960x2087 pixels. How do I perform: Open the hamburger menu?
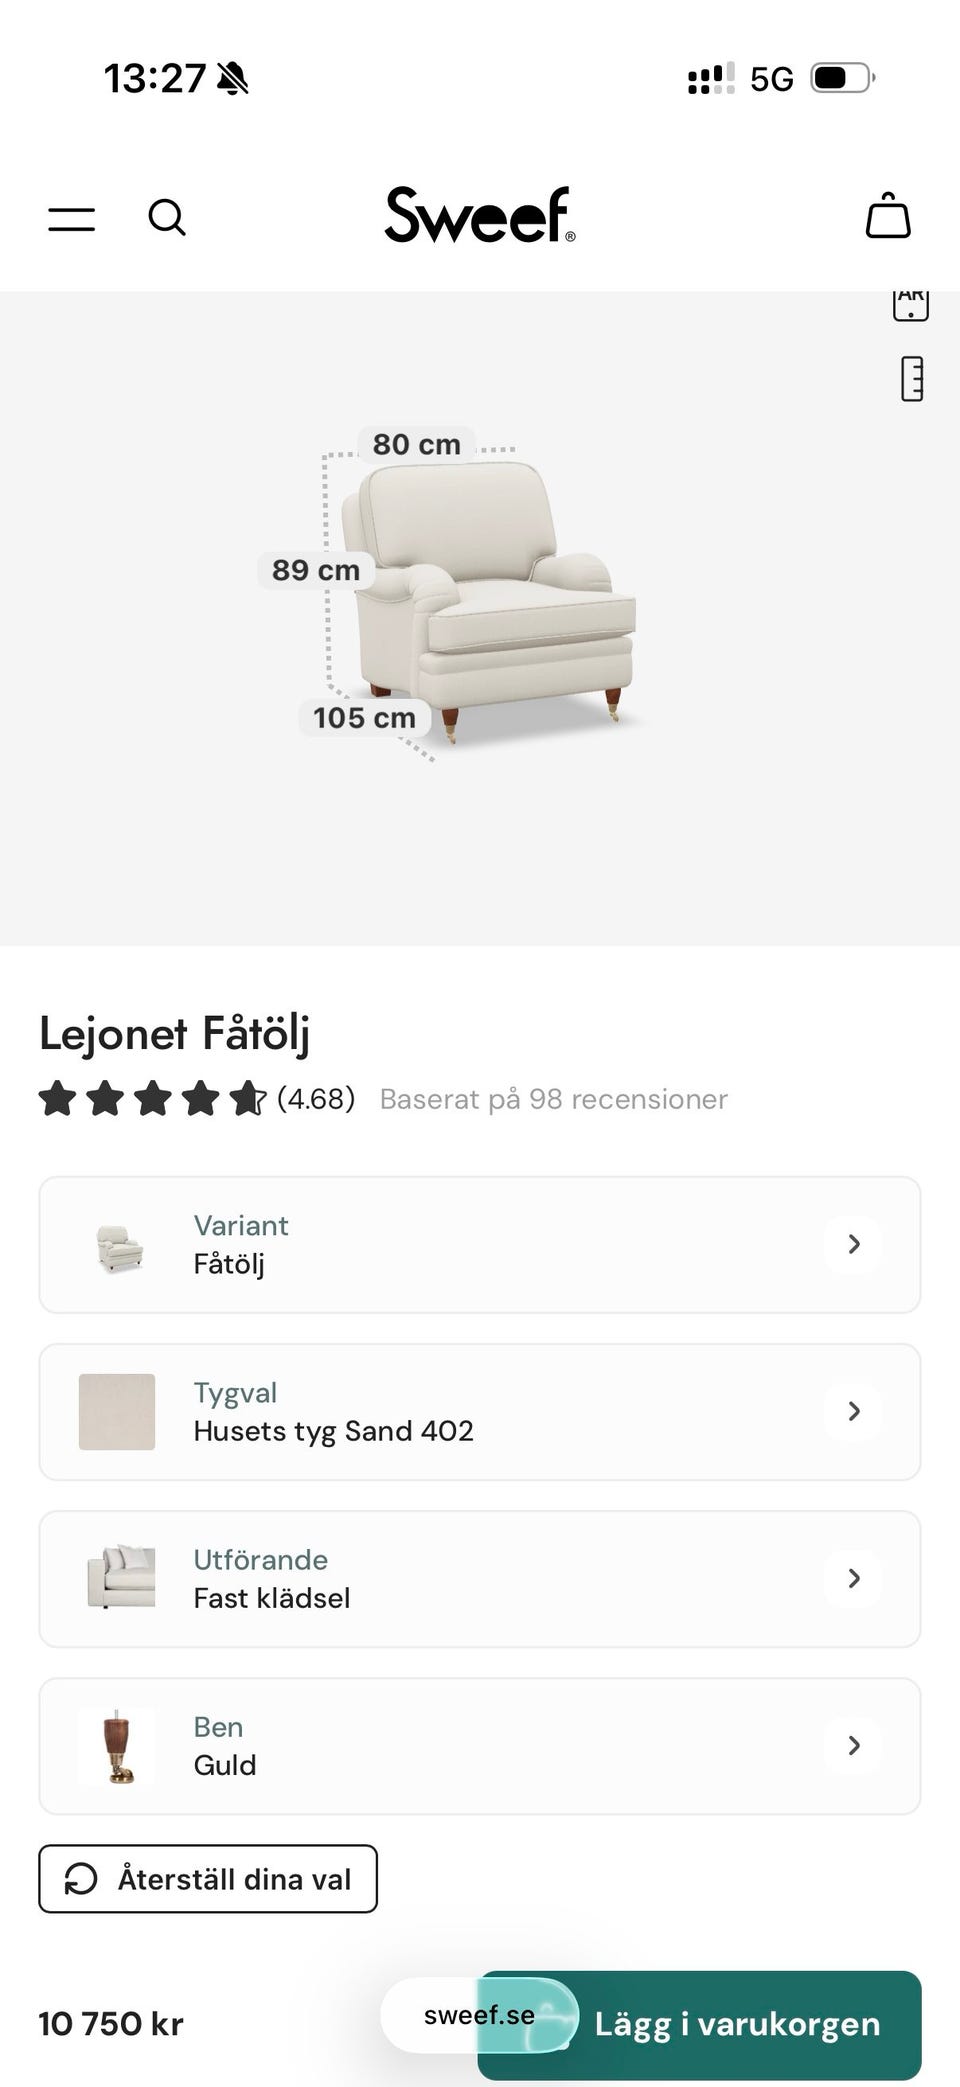point(72,219)
